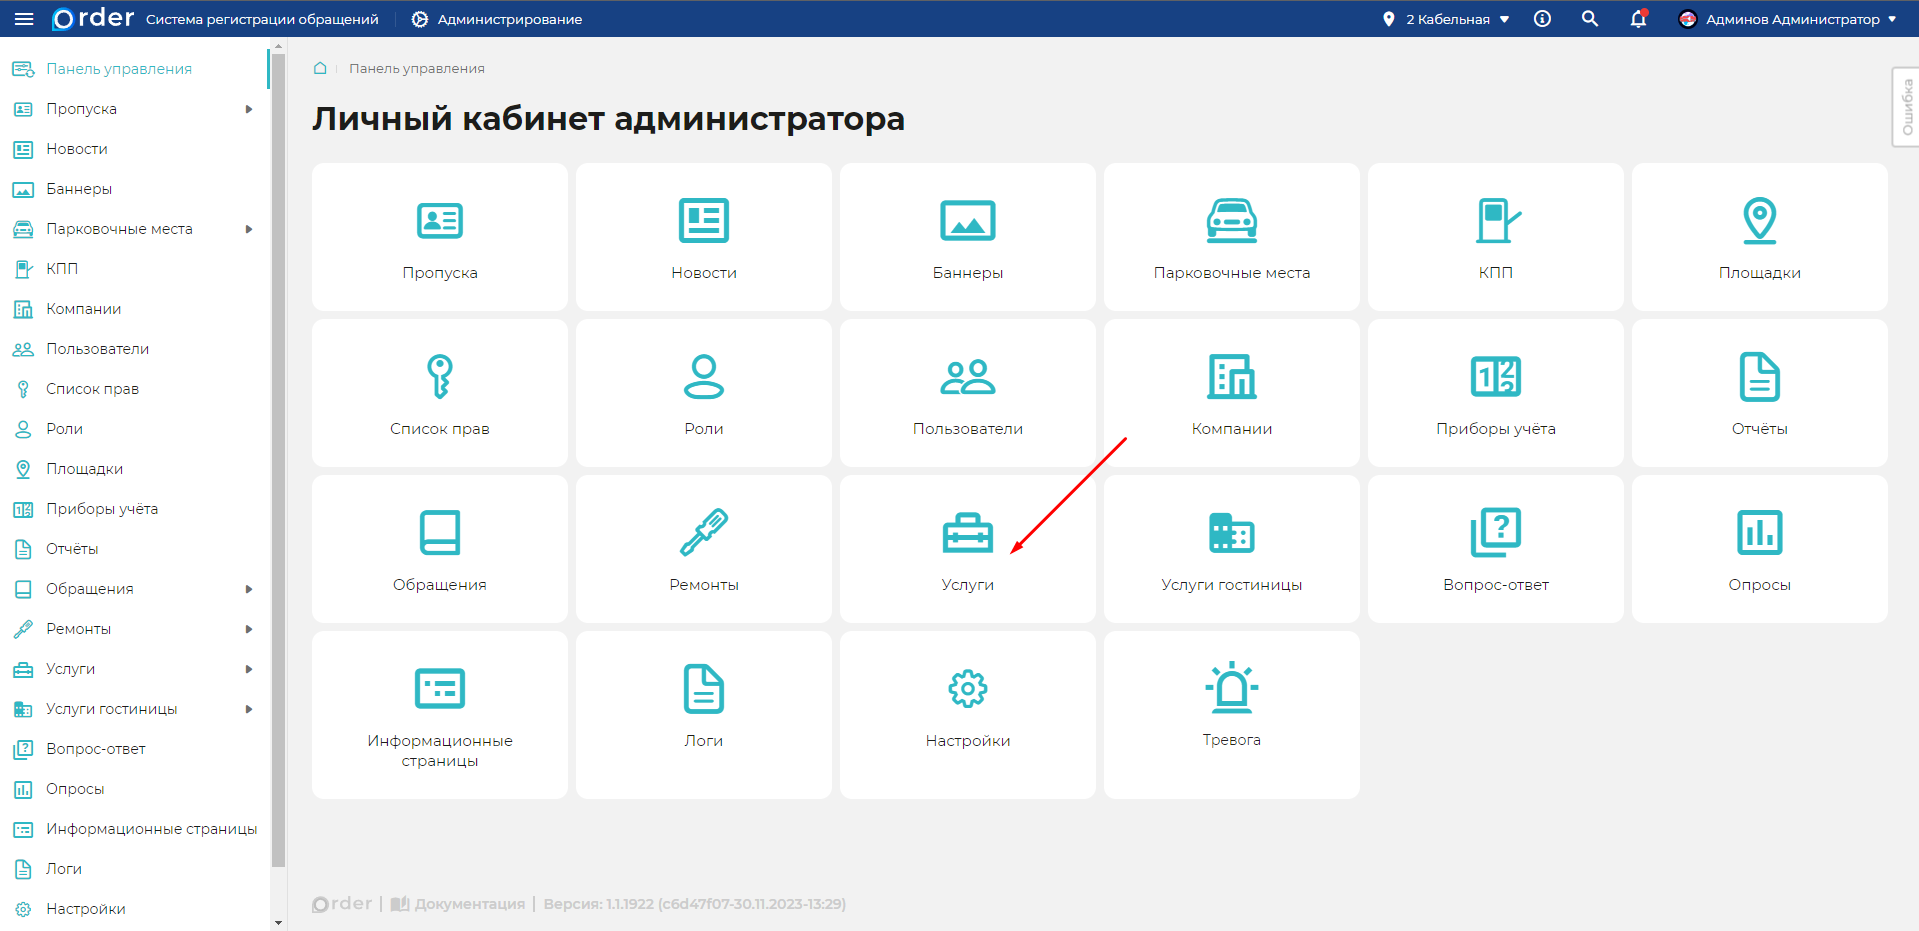Click the Администрирование button in header
The image size is (1919, 931).
(497, 19)
